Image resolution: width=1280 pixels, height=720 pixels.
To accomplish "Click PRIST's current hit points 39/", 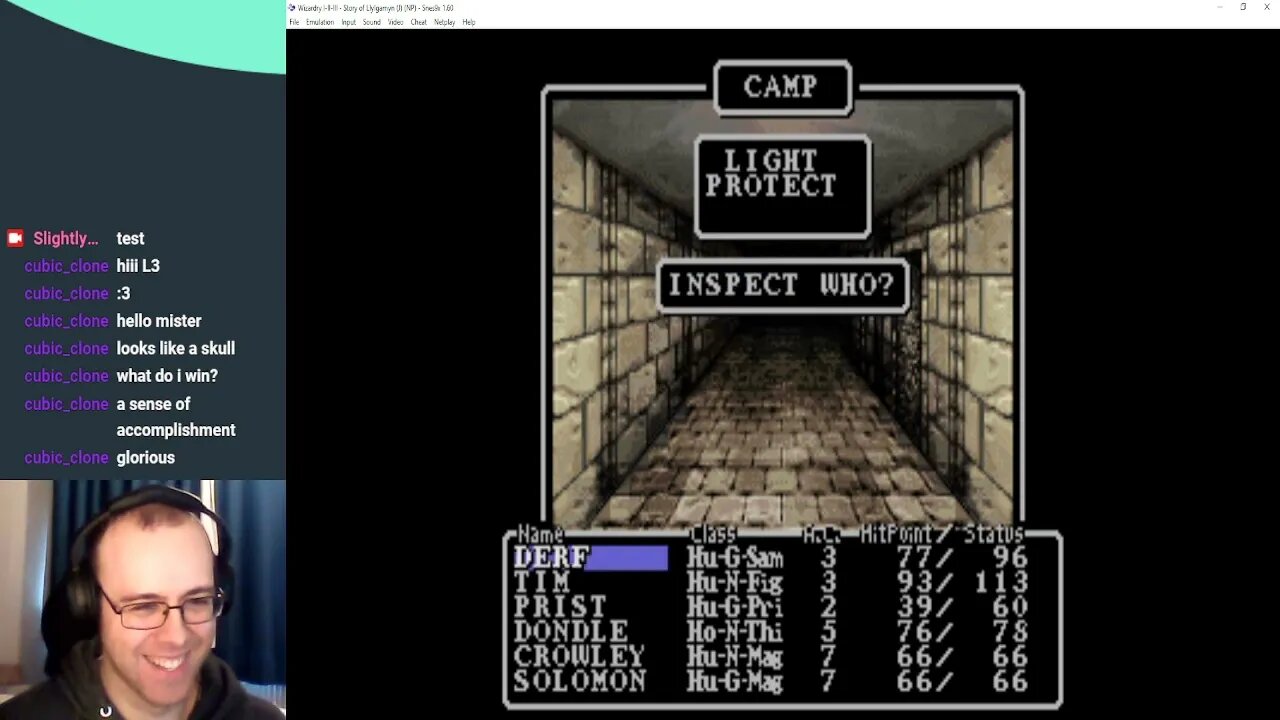I will [927, 607].
